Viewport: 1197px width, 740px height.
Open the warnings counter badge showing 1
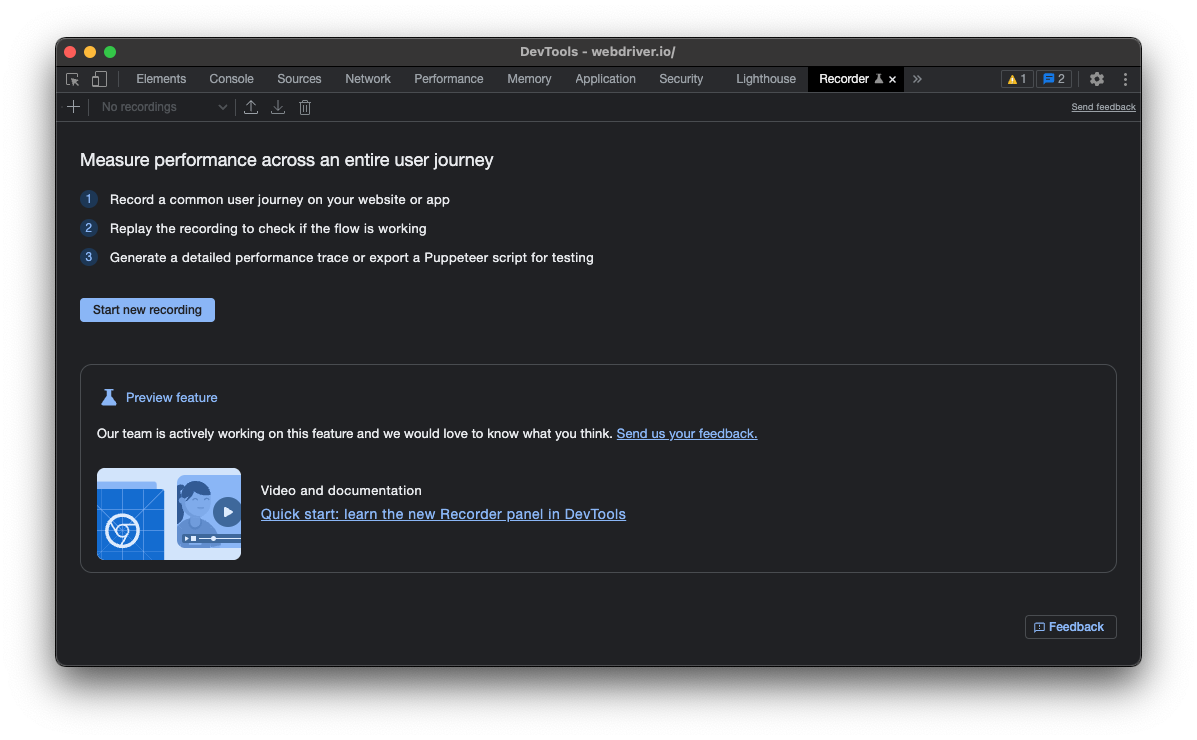[1017, 79]
